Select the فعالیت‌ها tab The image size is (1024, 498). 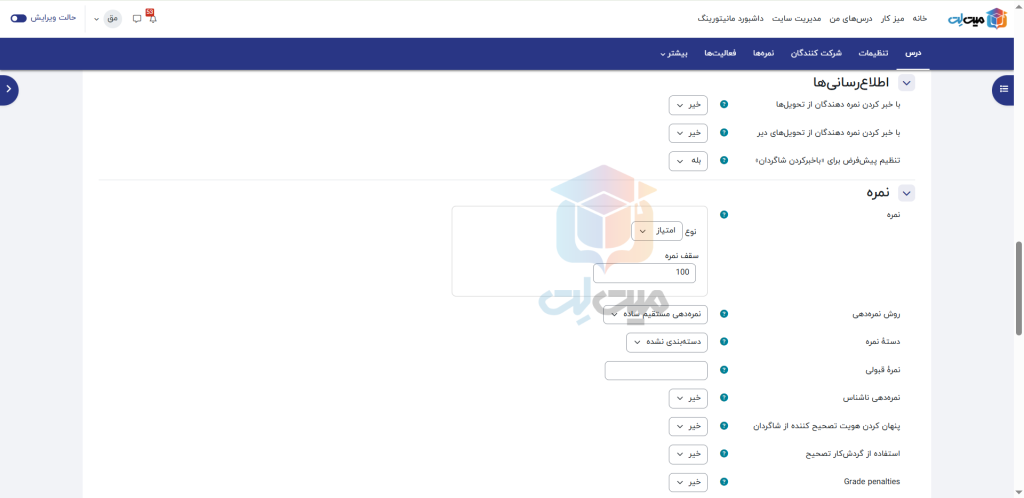coord(720,53)
